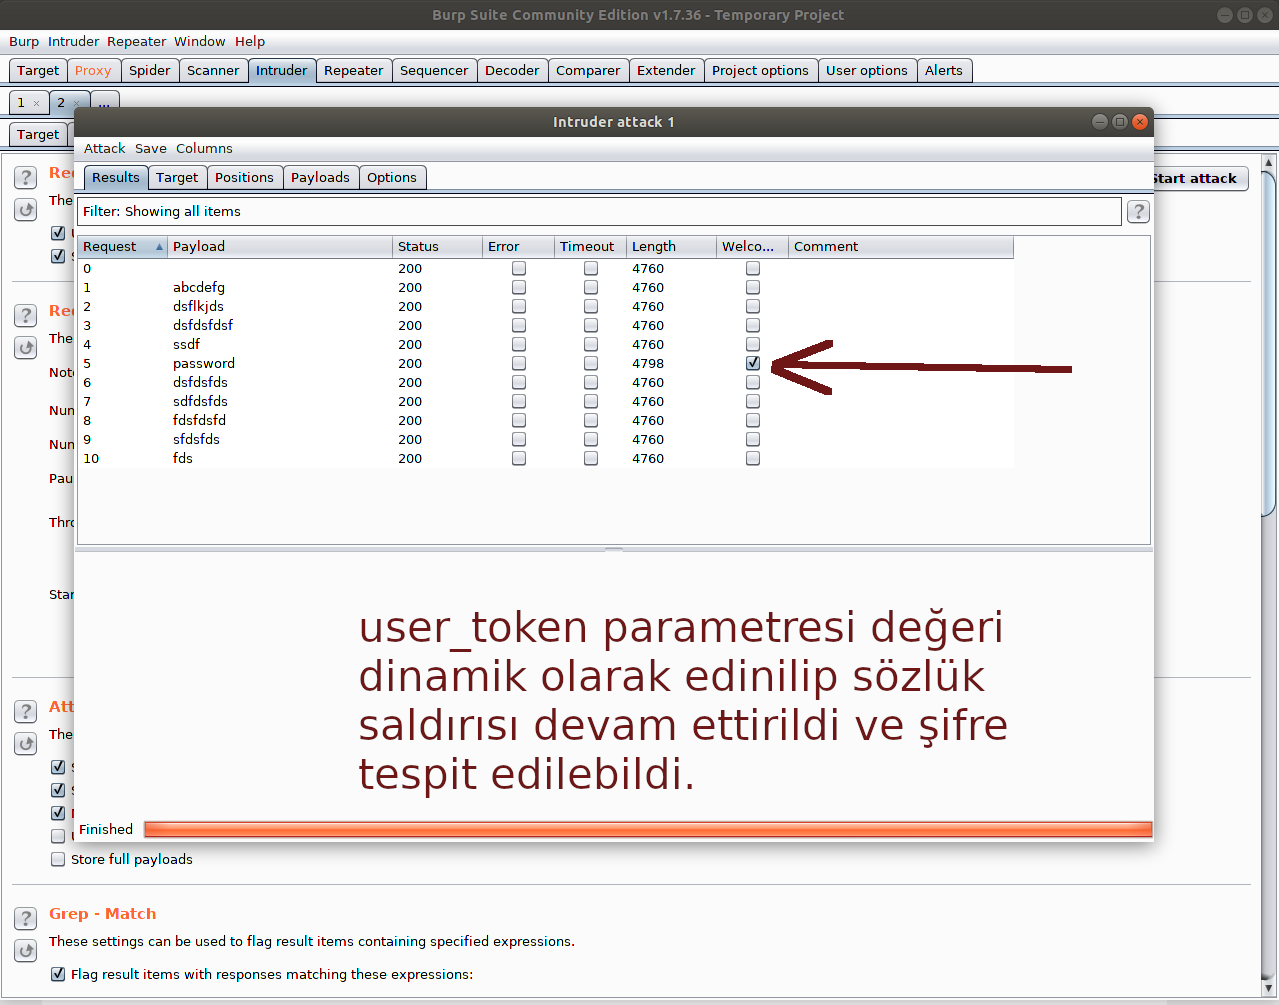Switch to the Sequencer tab

pos(434,70)
